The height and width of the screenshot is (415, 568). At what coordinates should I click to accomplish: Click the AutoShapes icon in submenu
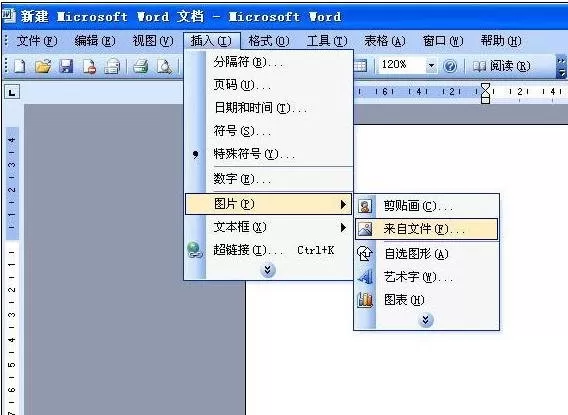coord(365,253)
